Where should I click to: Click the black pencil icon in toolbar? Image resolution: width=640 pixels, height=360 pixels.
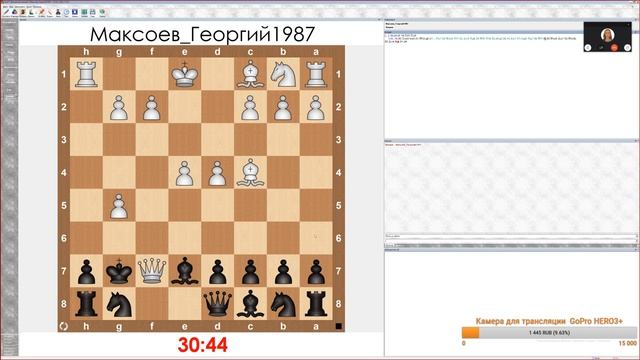pyautogui.click(x=7, y=12)
